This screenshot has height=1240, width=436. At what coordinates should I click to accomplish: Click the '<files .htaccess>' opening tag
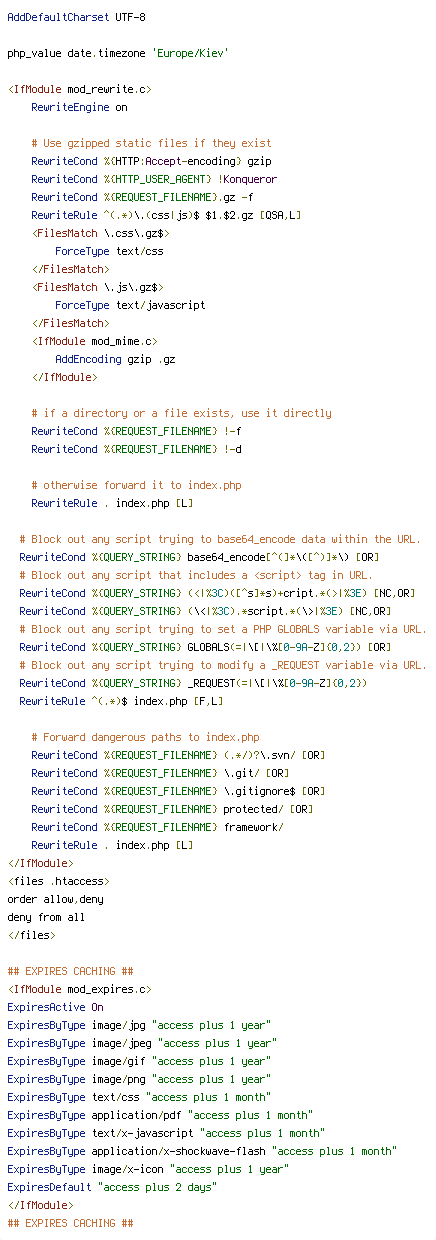pyautogui.click(x=58, y=881)
